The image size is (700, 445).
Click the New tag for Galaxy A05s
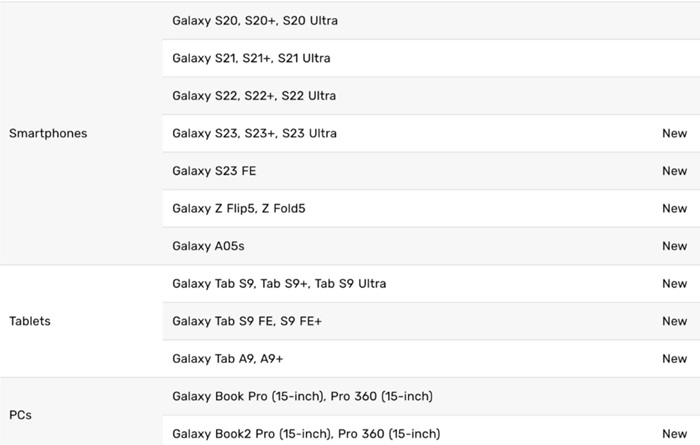click(674, 246)
